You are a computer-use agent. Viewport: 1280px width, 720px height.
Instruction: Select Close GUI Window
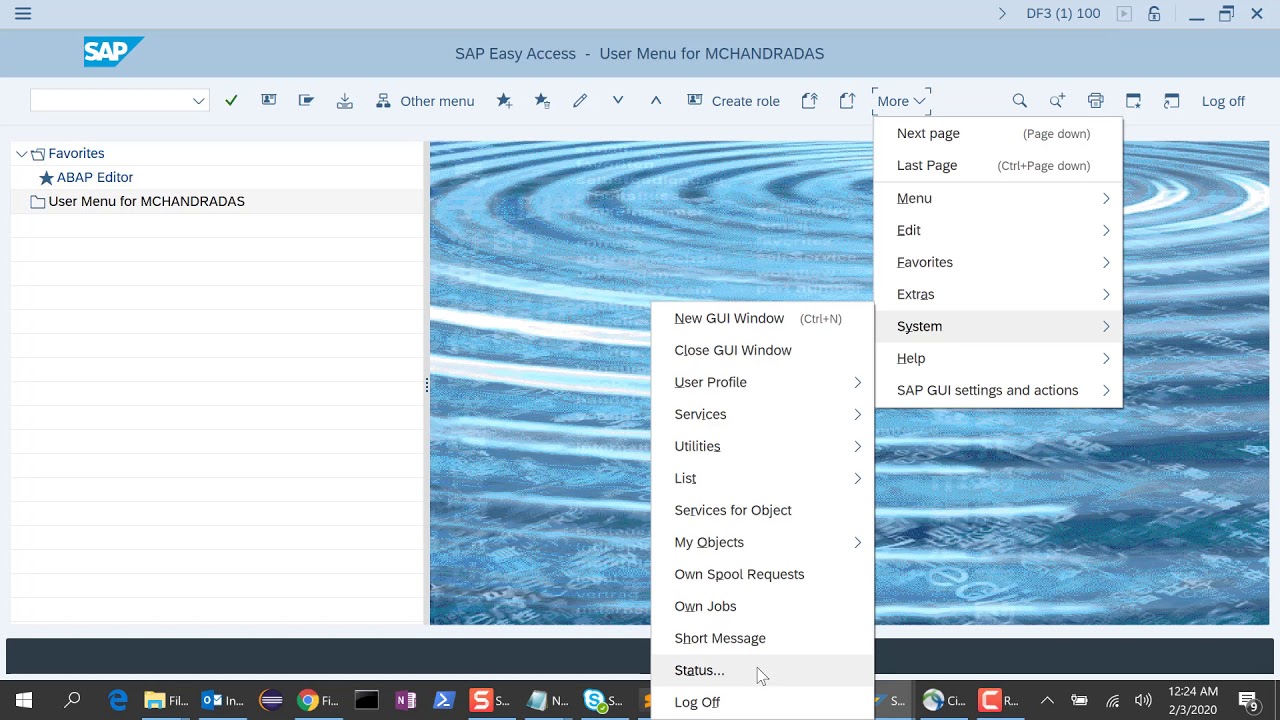[762, 350]
